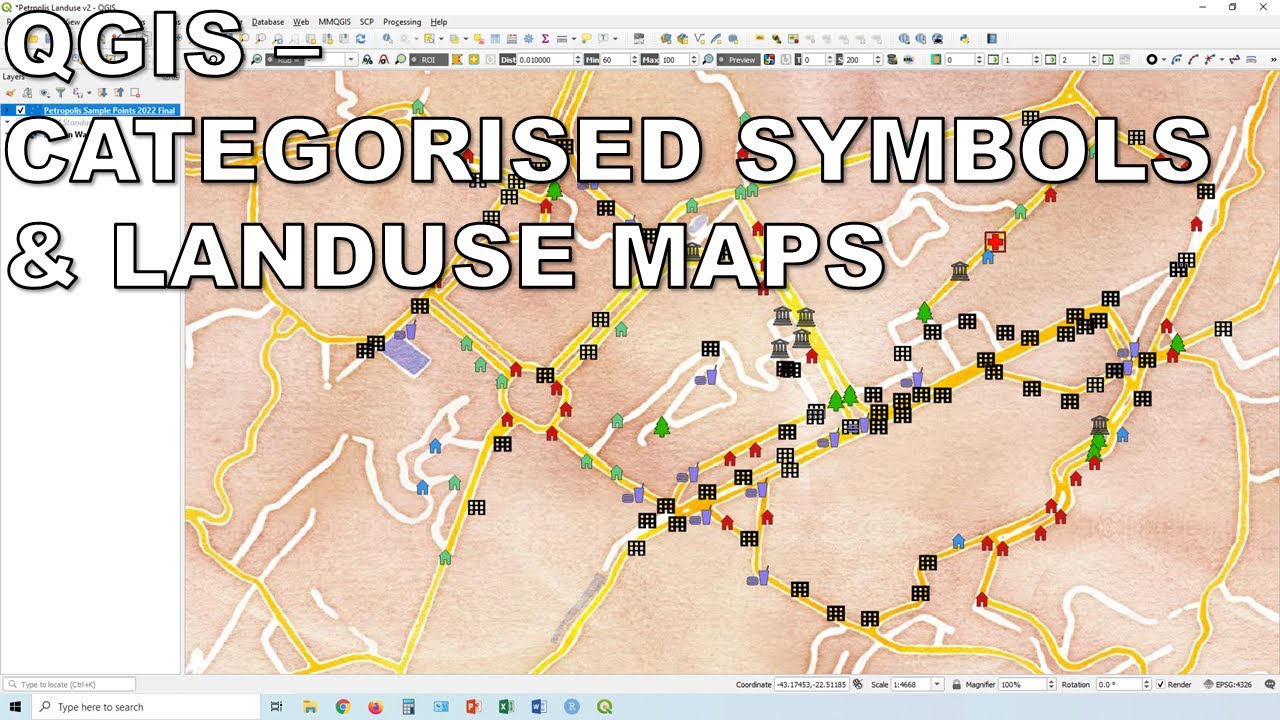The image size is (1280, 720).
Task: Open layer styling brush icon in Layers panel
Action: tap(11, 93)
